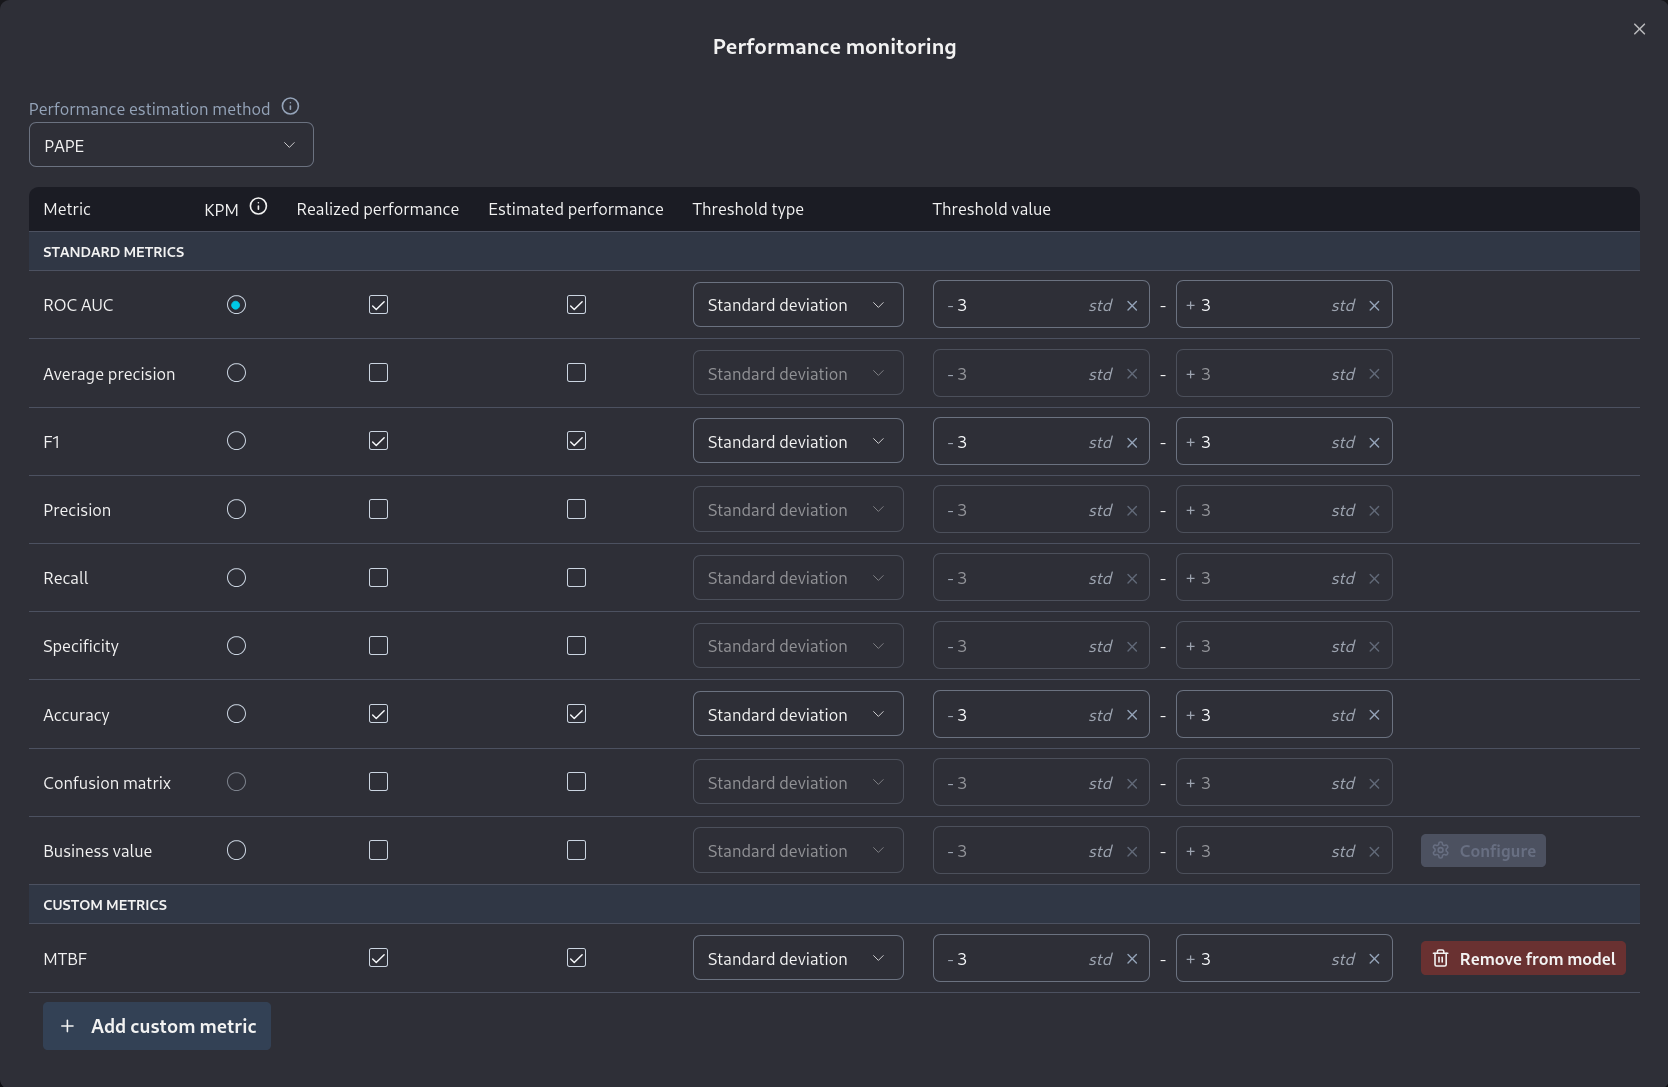The height and width of the screenshot is (1087, 1669).
Task: Uncheck estimated performance for Accuracy
Action: 576,714
